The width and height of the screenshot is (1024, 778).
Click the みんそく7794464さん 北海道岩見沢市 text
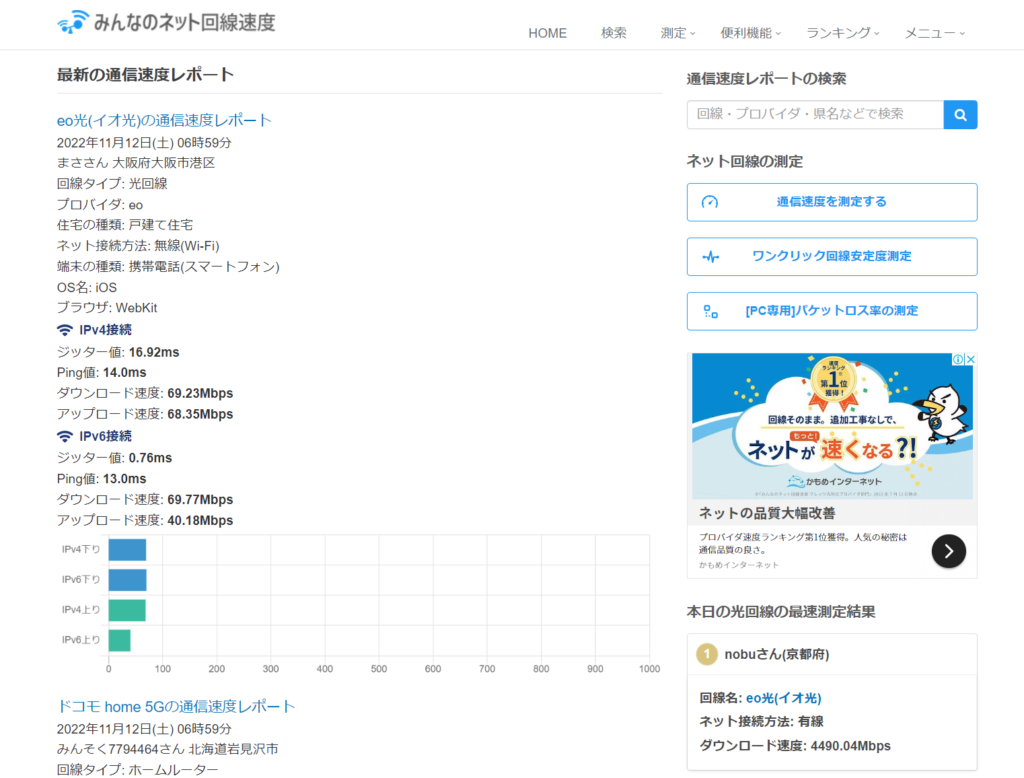coord(167,749)
